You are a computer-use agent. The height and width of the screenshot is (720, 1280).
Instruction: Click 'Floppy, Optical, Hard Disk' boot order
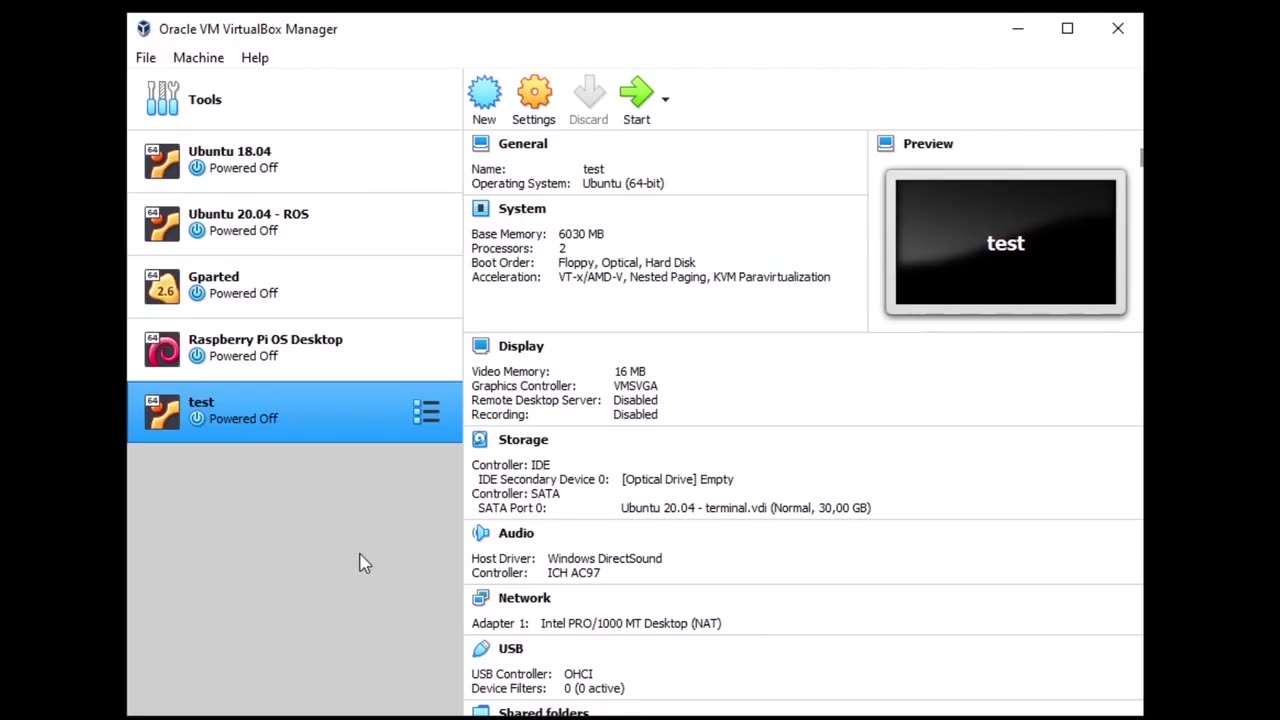626,263
